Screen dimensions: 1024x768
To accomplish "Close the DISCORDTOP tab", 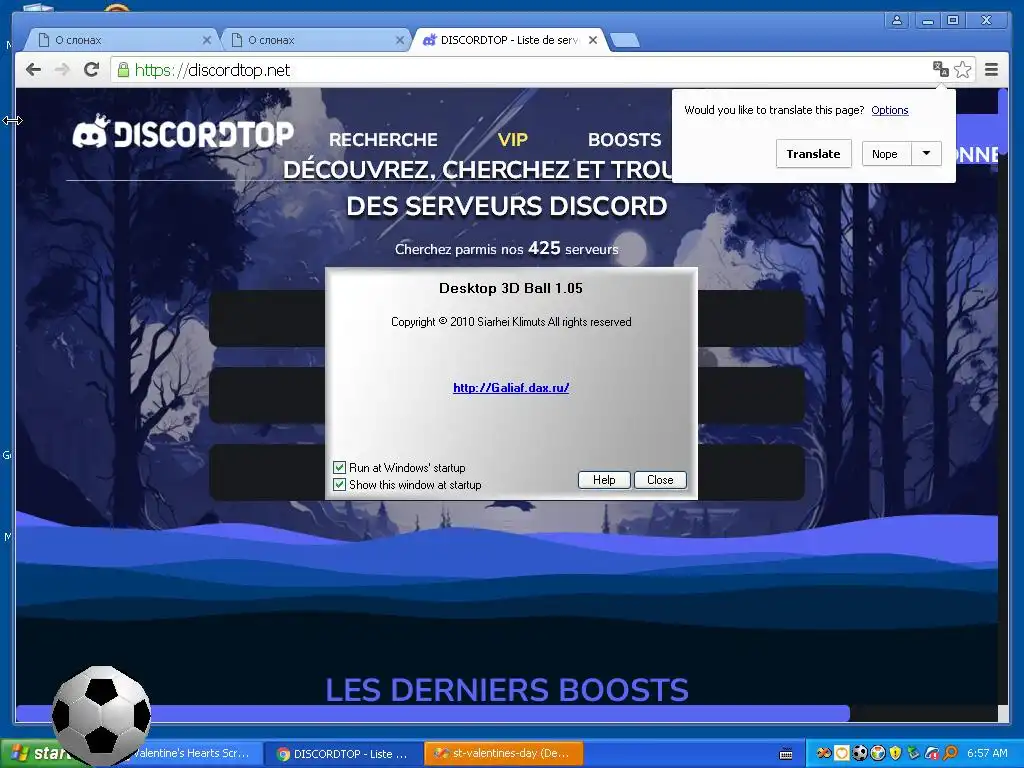I will click(592, 40).
